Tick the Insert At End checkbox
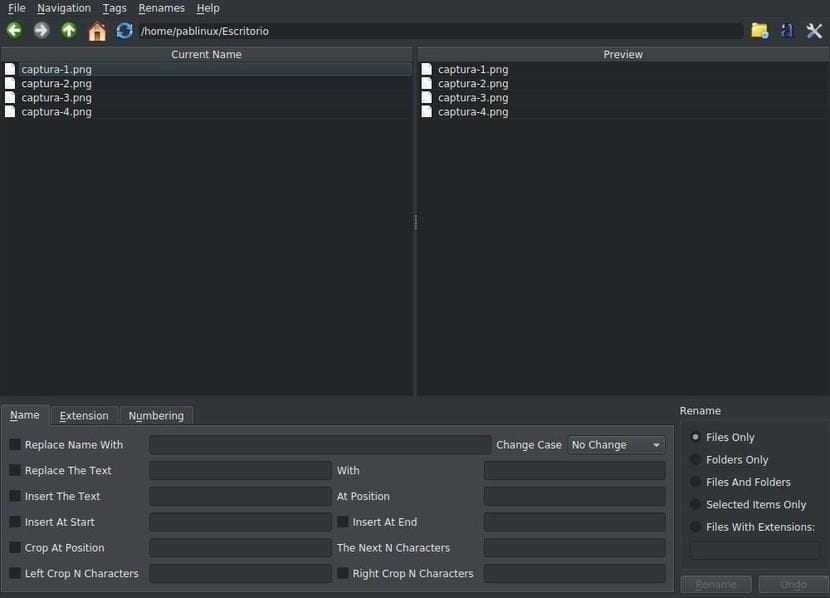 pyautogui.click(x=343, y=522)
